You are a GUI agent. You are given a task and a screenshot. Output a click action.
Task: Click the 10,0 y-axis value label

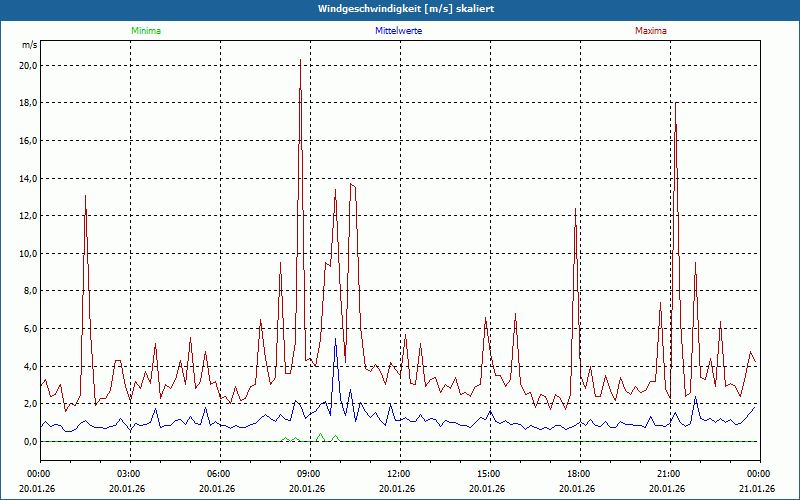pyautogui.click(x=28, y=254)
